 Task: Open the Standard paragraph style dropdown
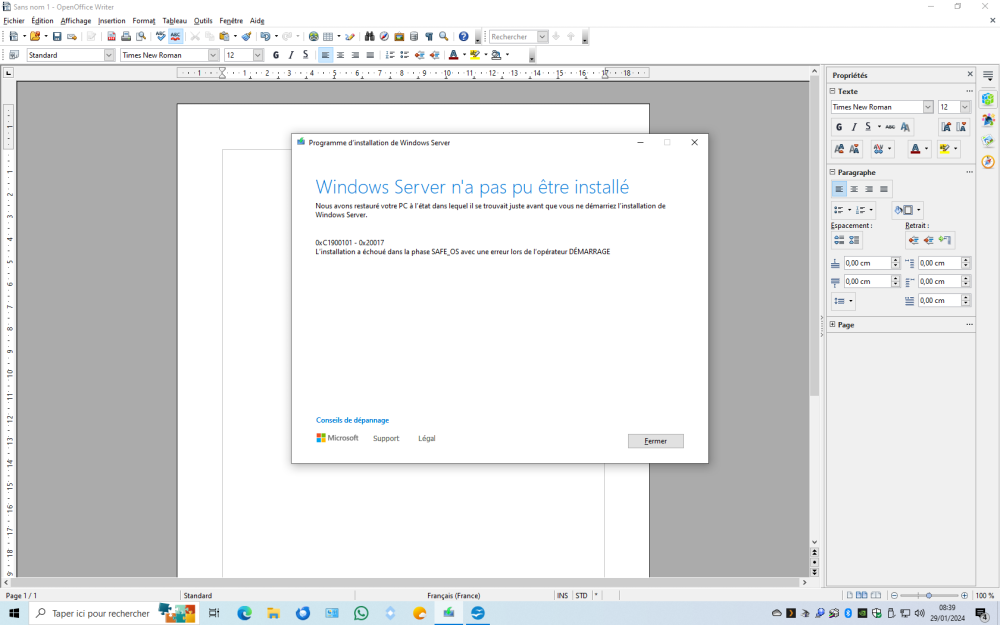point(109,55)
